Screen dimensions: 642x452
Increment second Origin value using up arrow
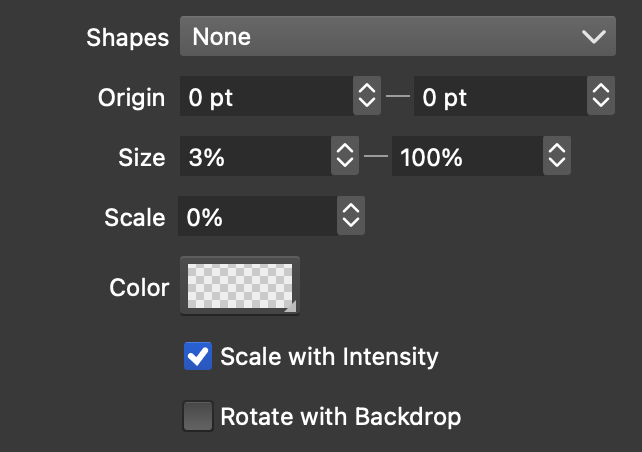tap(600, 90)
